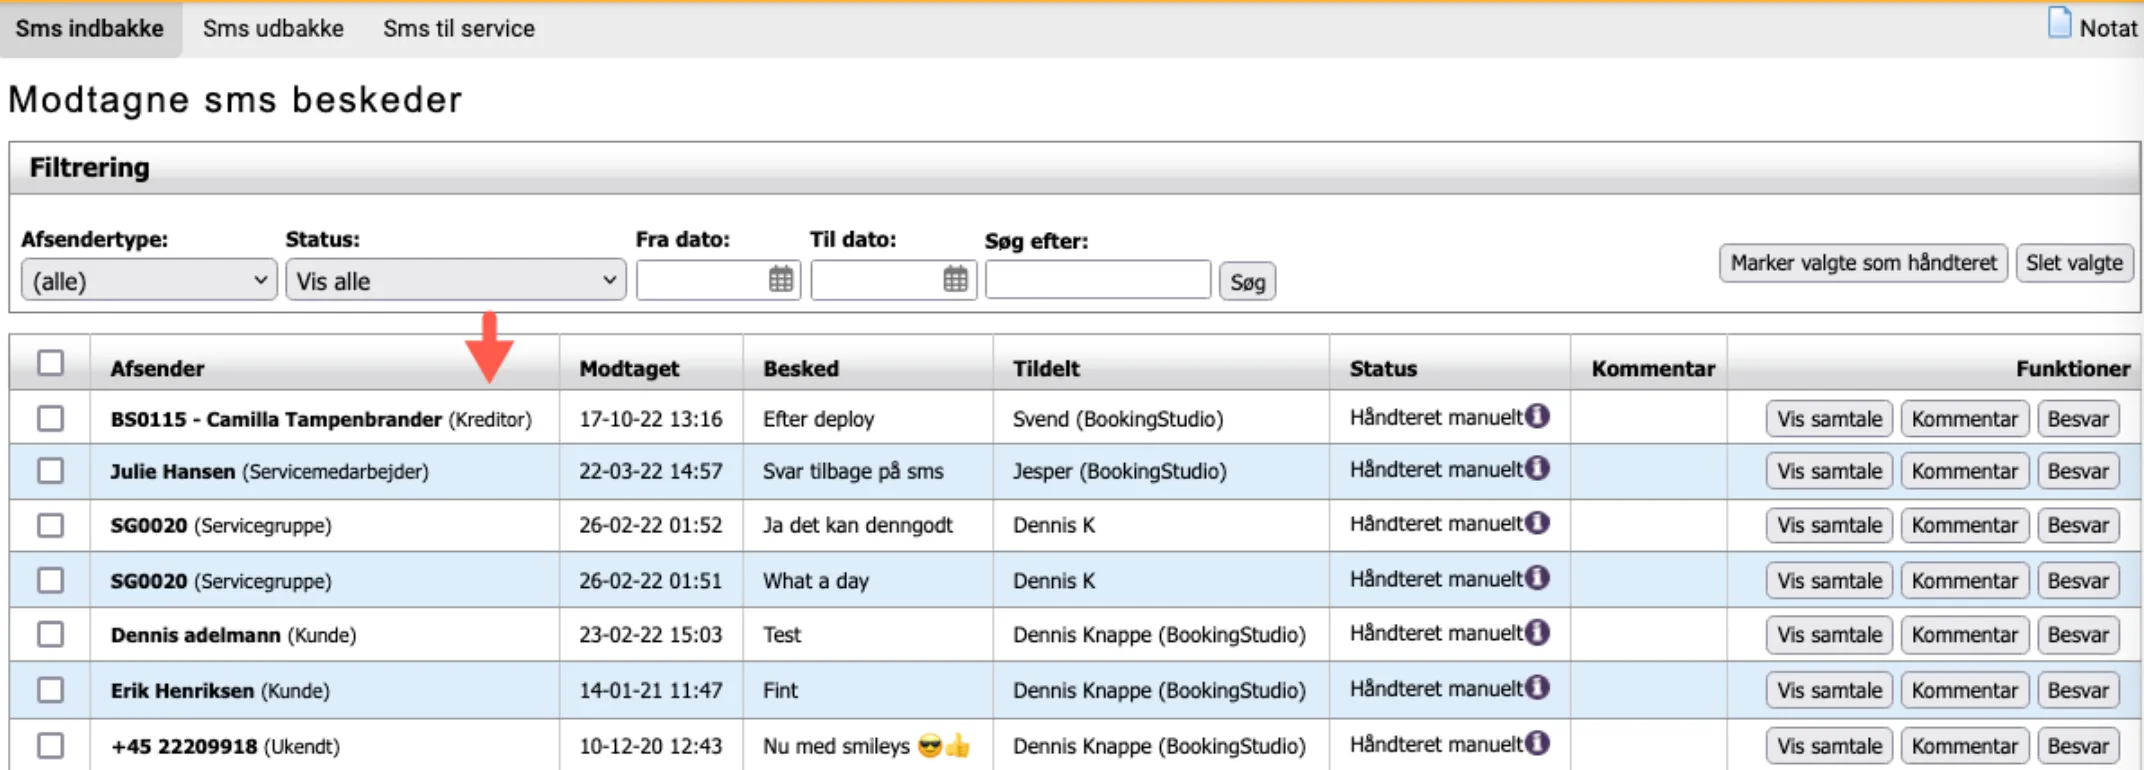2144x770 pixels.
Task: Open Vis samtale for Dennis adelmann
Action: click(x=1828, y=635)
